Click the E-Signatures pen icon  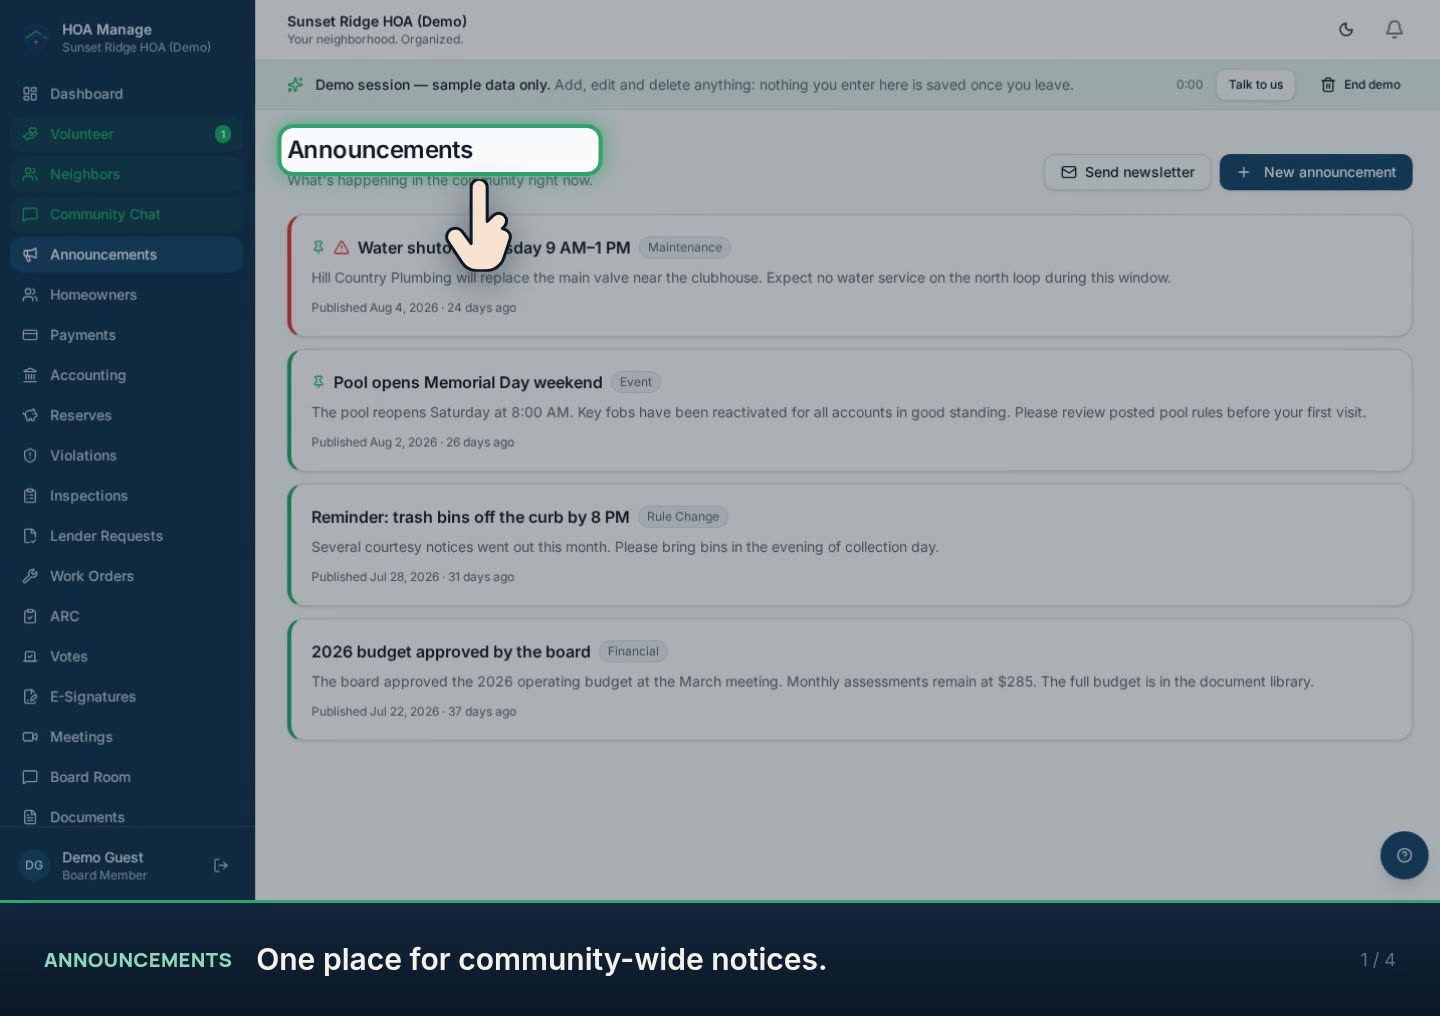click(x=30, y=697)
